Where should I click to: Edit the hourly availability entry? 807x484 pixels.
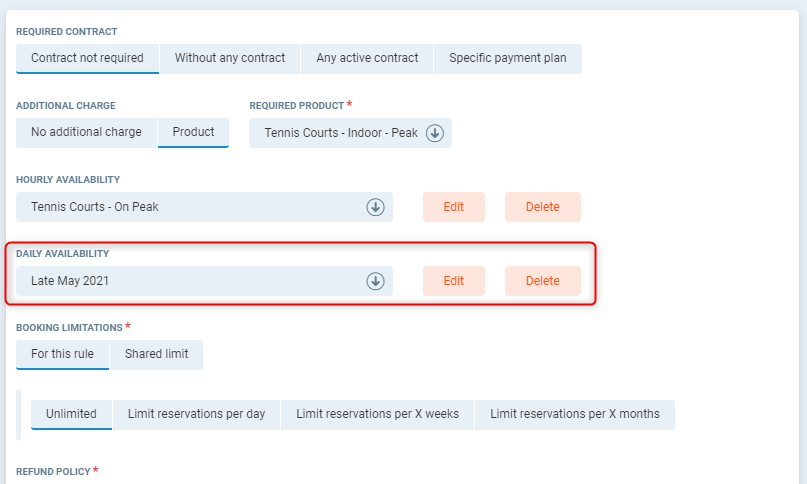coord(454,207)
